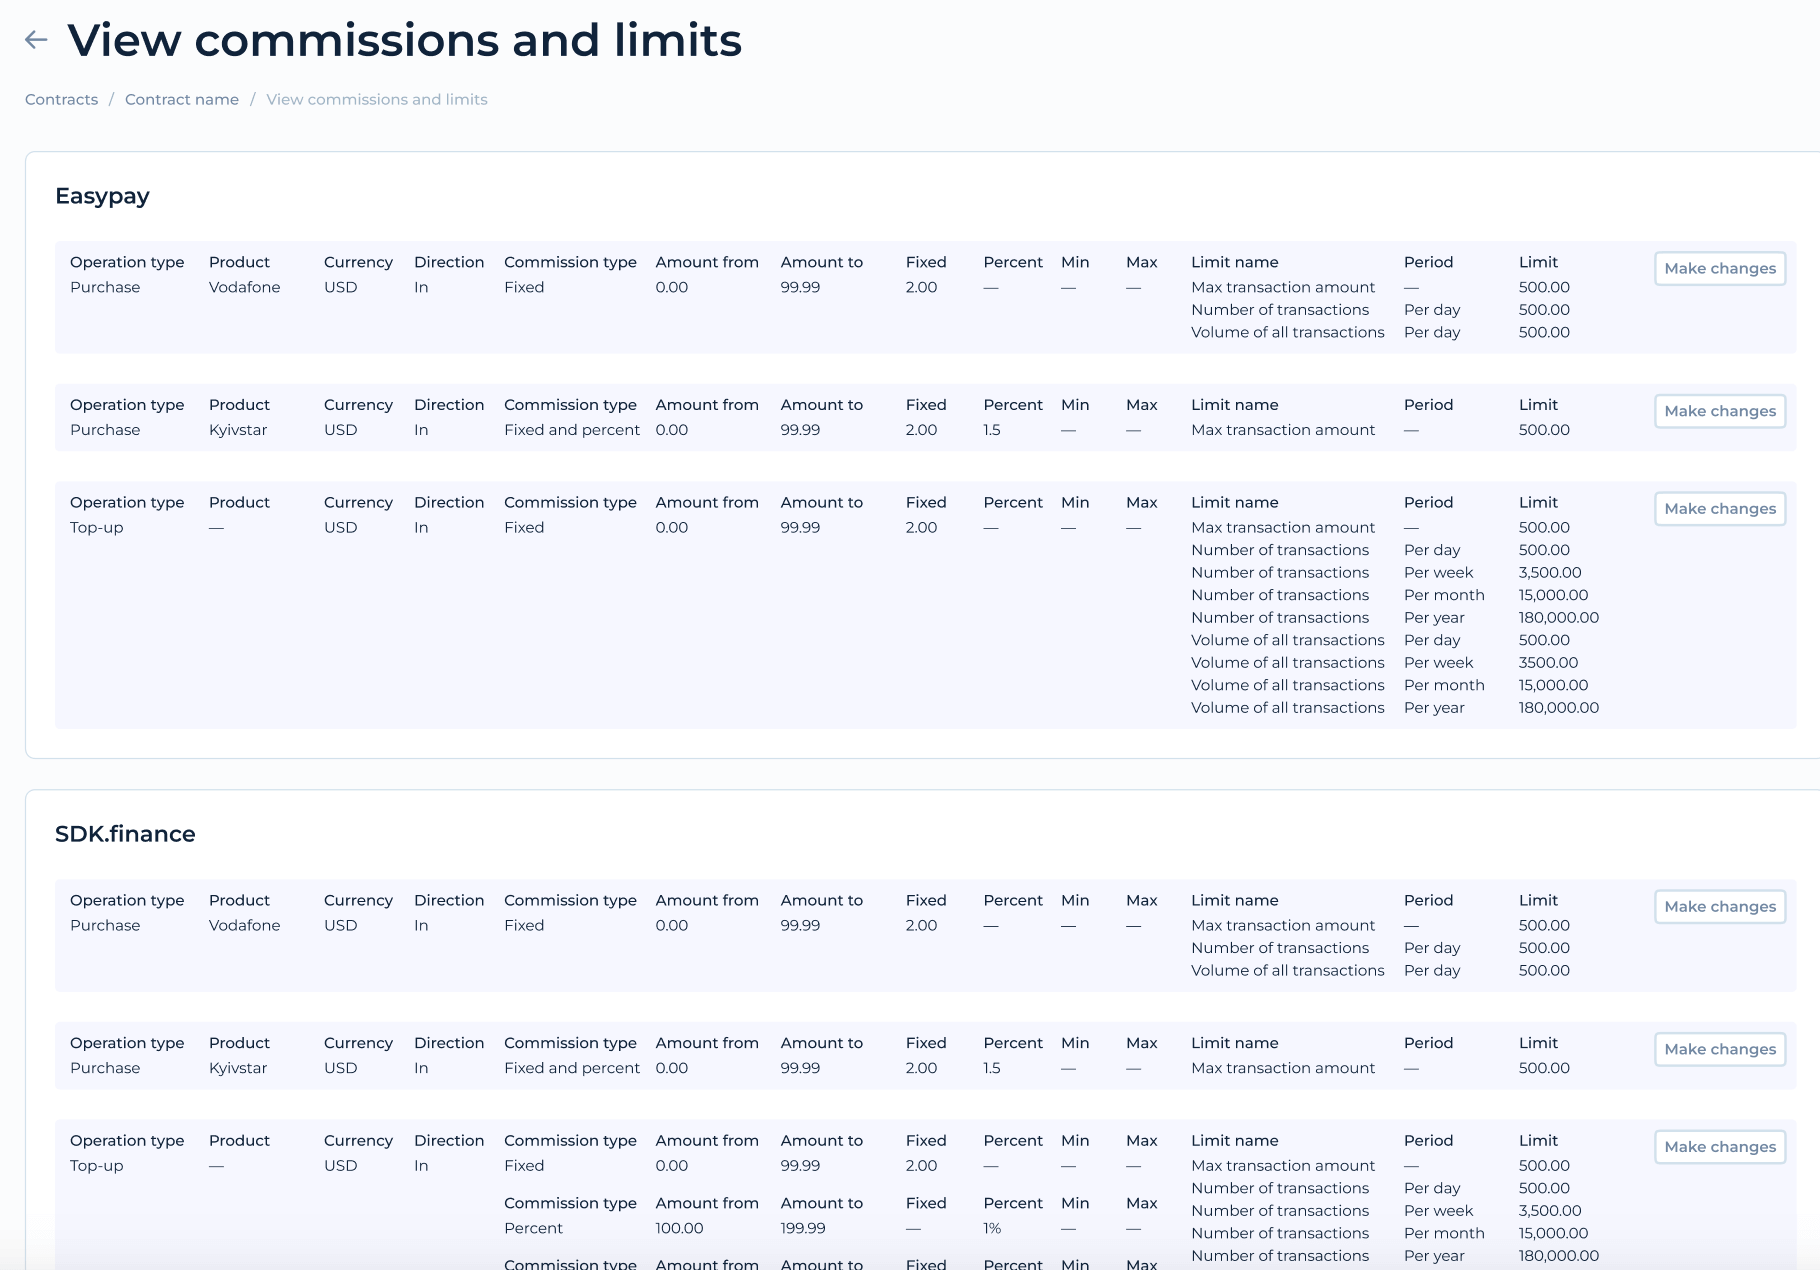Make changes to SDK.finance Kyivstar Purchase row

1719,1049
